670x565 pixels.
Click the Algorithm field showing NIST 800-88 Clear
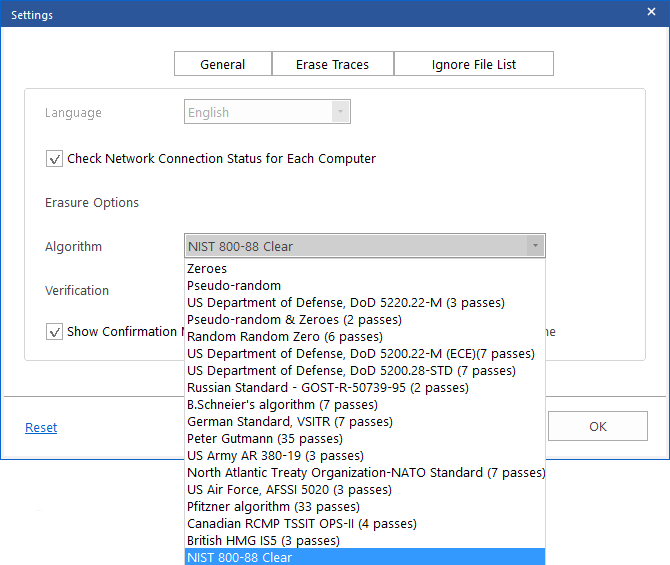[x=364, y=246]
